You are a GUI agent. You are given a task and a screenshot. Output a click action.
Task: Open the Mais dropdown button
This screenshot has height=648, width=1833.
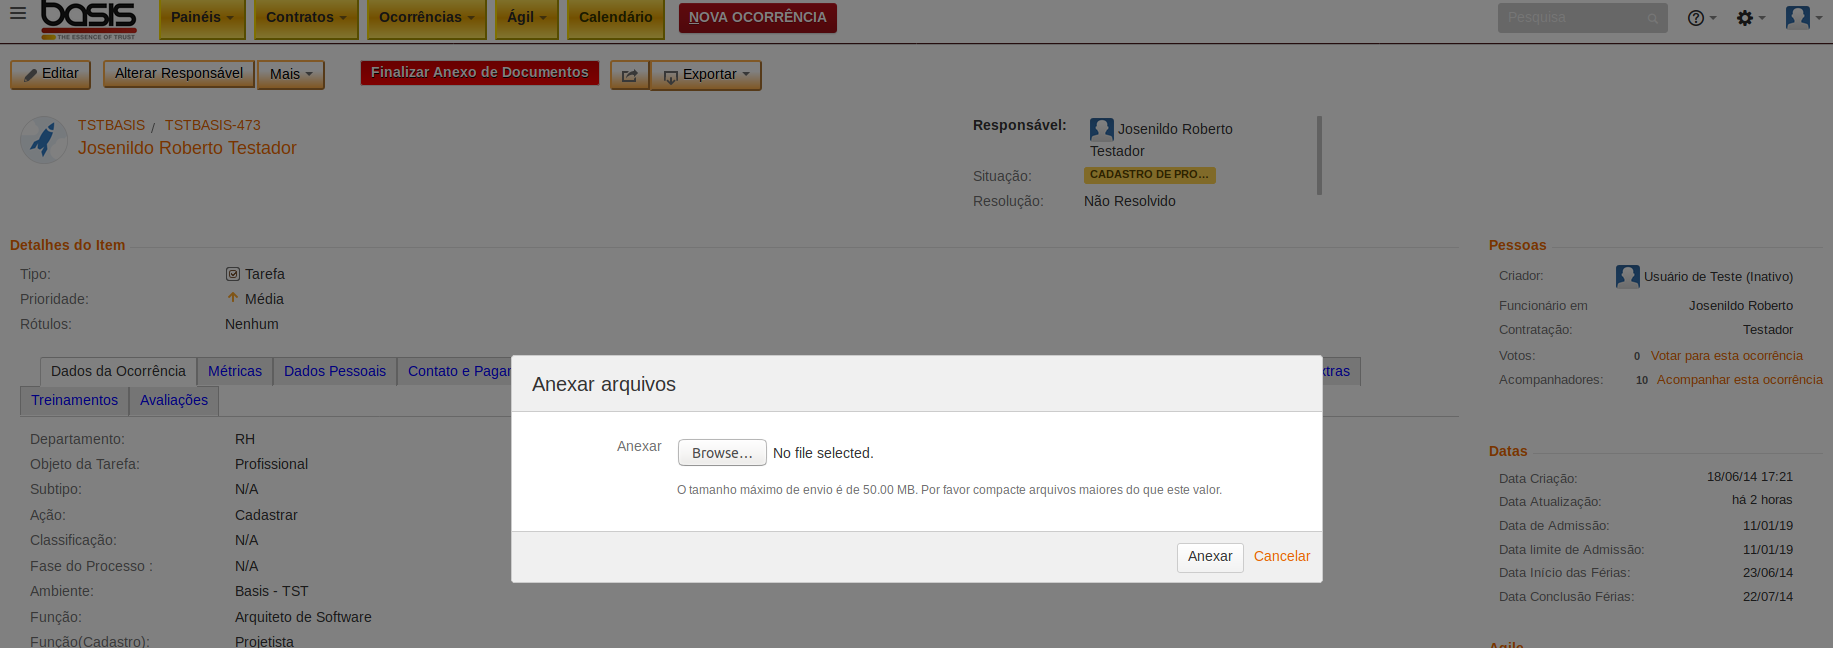(291, 74)
